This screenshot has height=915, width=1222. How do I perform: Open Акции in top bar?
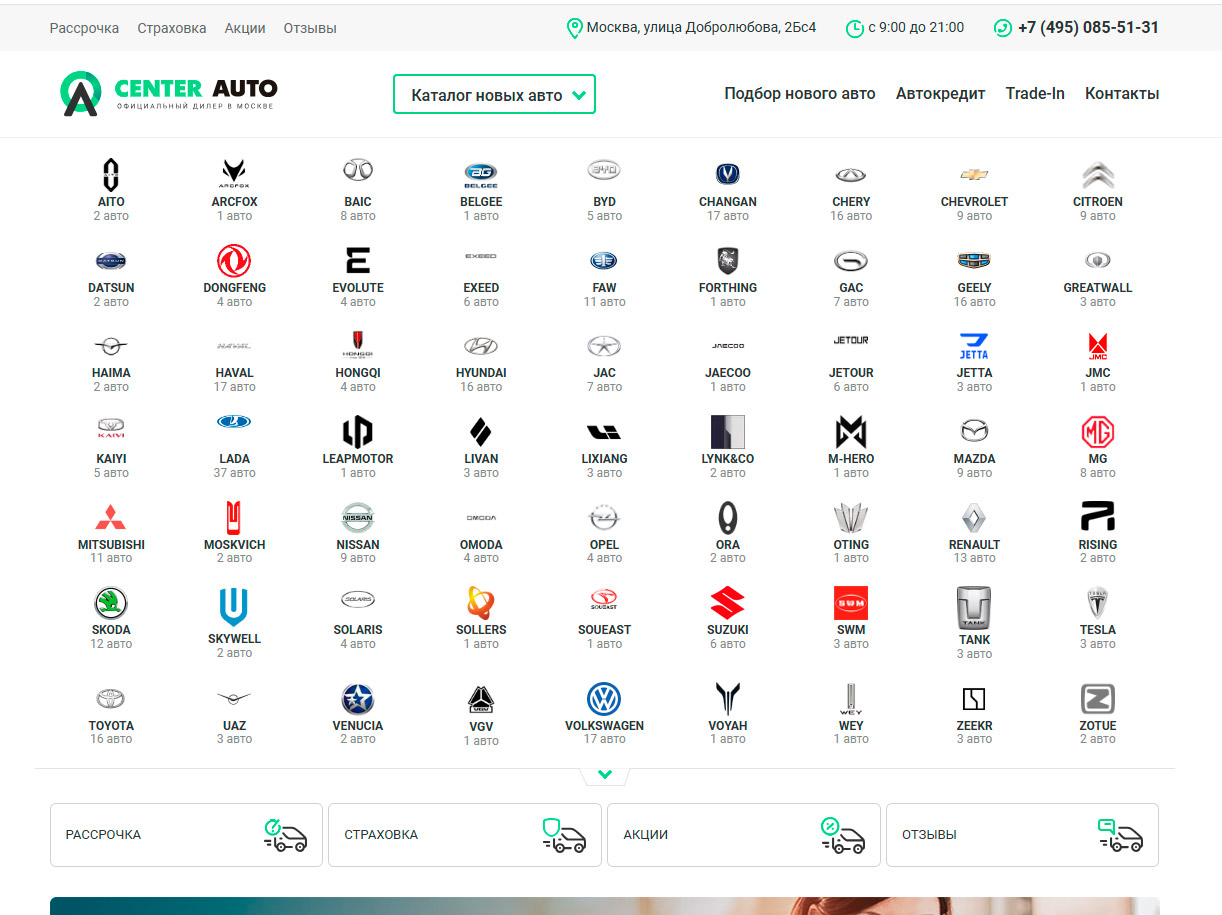coord(245,28)
